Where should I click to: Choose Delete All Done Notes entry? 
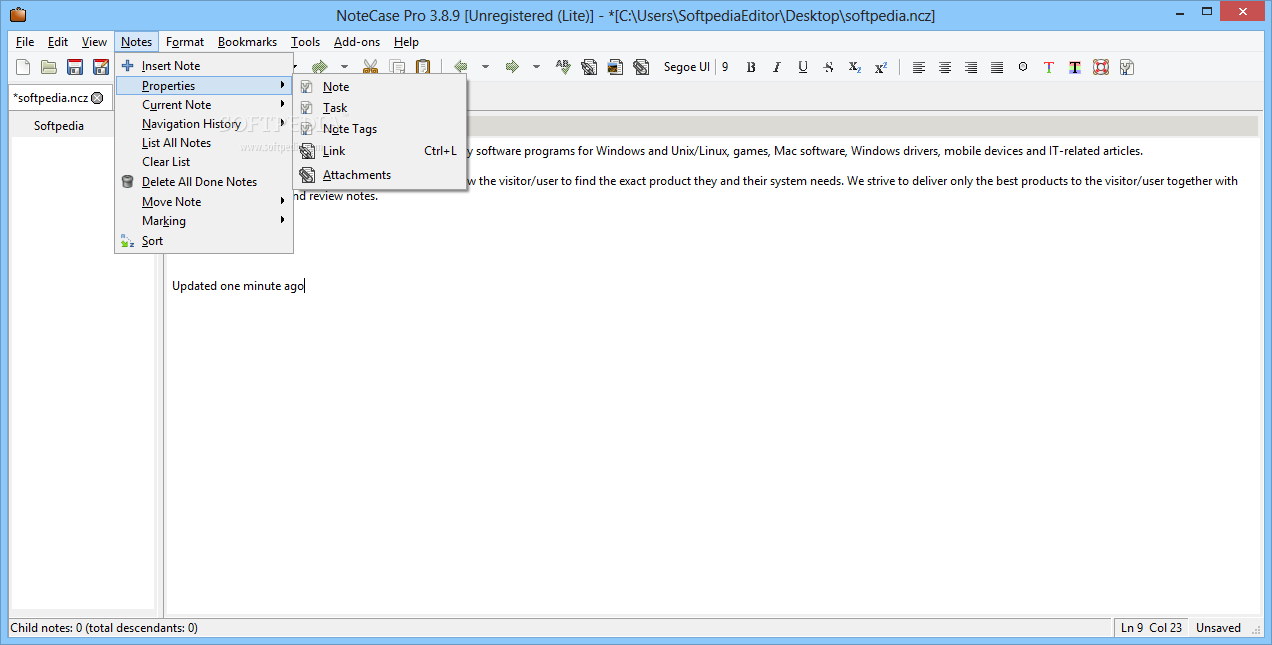[204, 182]
